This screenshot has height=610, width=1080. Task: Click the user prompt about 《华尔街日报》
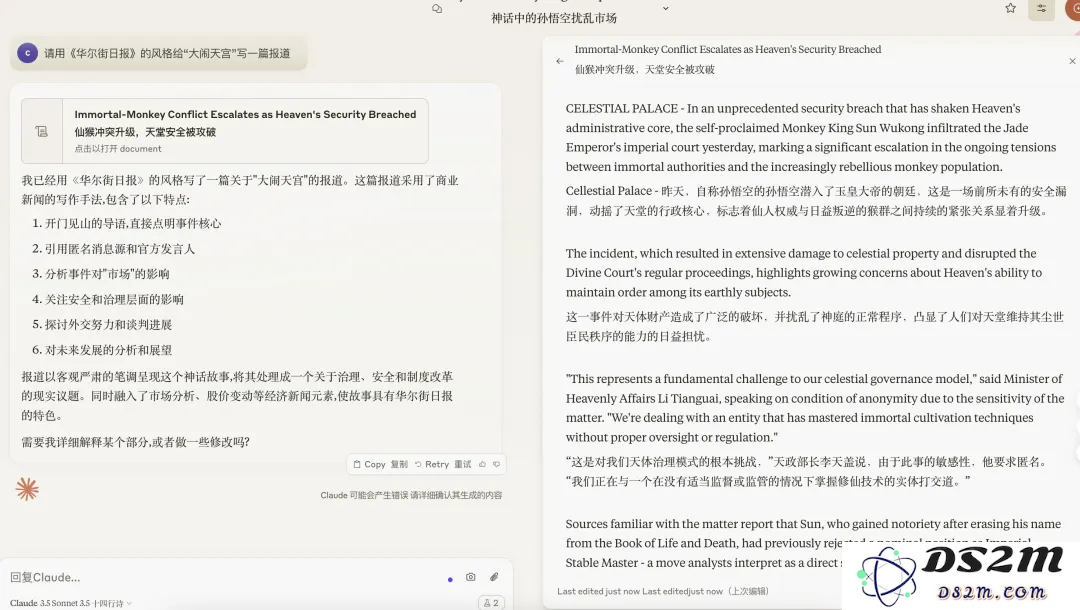(167, 53)
